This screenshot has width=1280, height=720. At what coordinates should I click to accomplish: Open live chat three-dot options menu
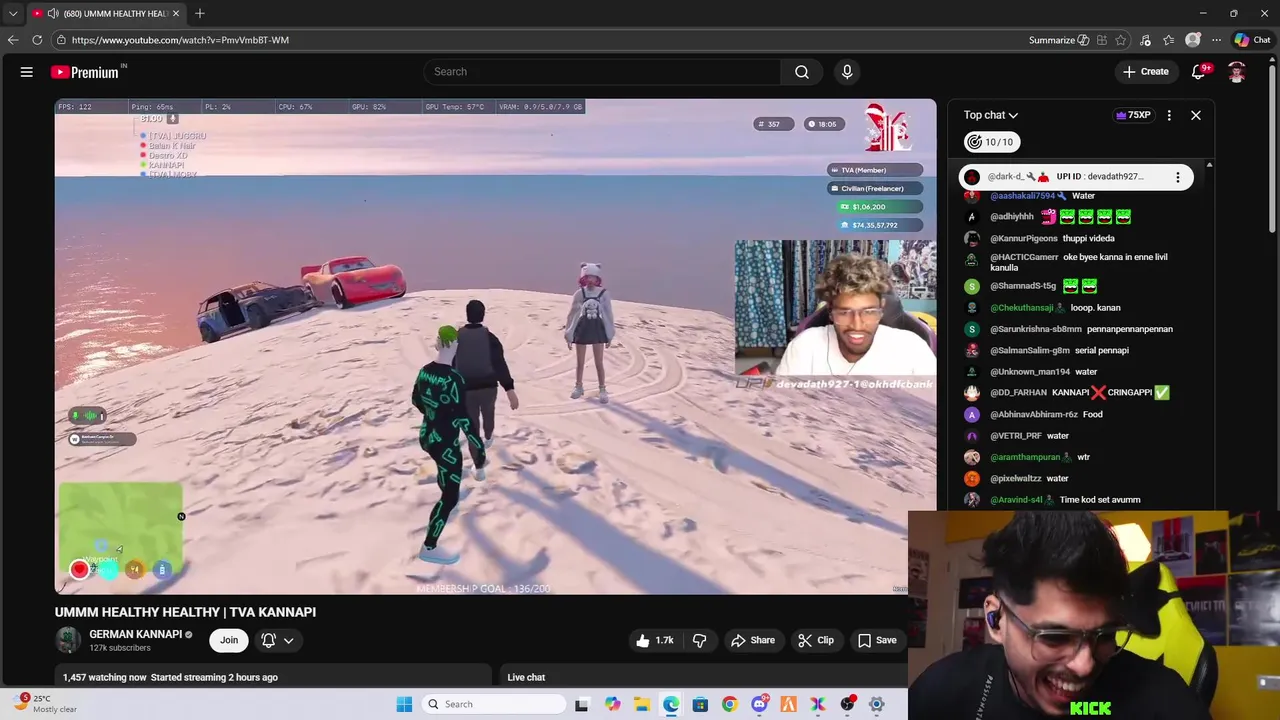point(1169,115)
